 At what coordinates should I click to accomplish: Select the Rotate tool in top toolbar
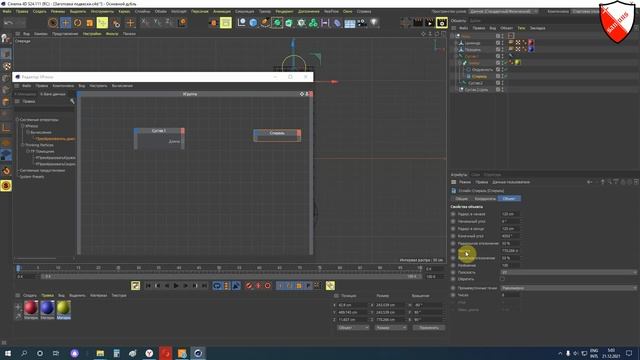click(x=78, y=23)
